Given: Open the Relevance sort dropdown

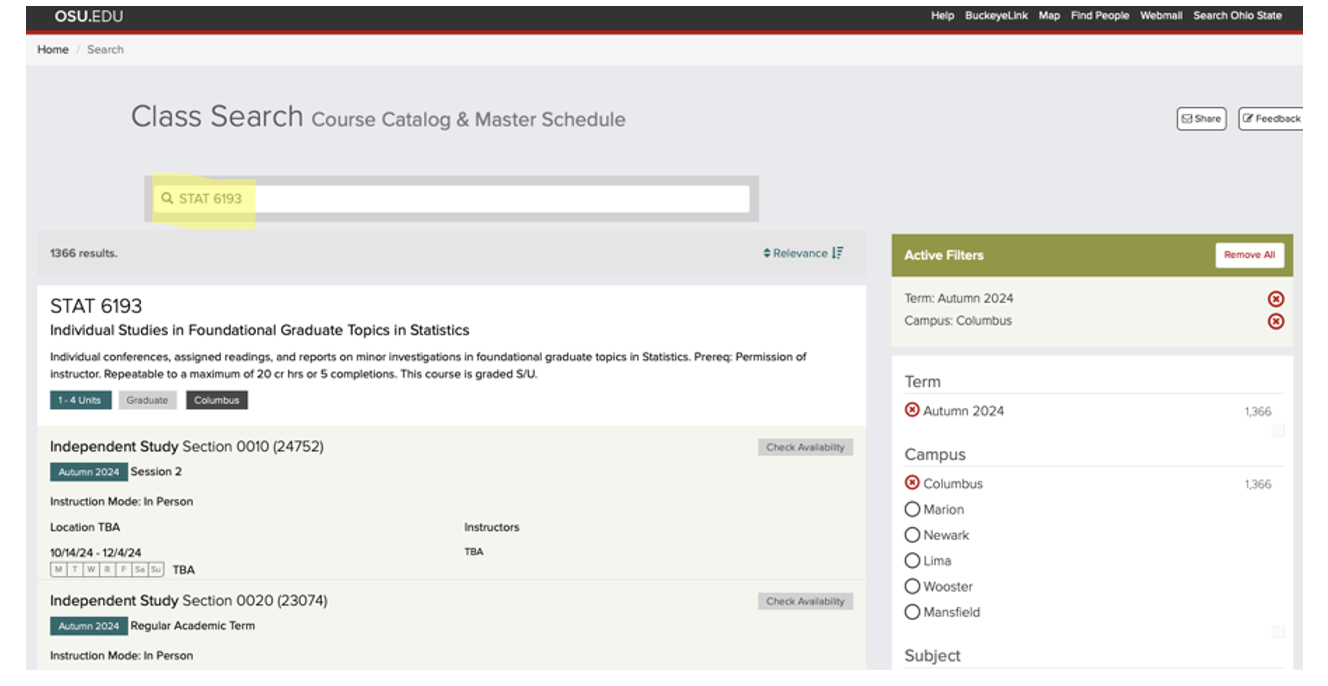Looking at the screenshot, I should (x=796, y=253).
